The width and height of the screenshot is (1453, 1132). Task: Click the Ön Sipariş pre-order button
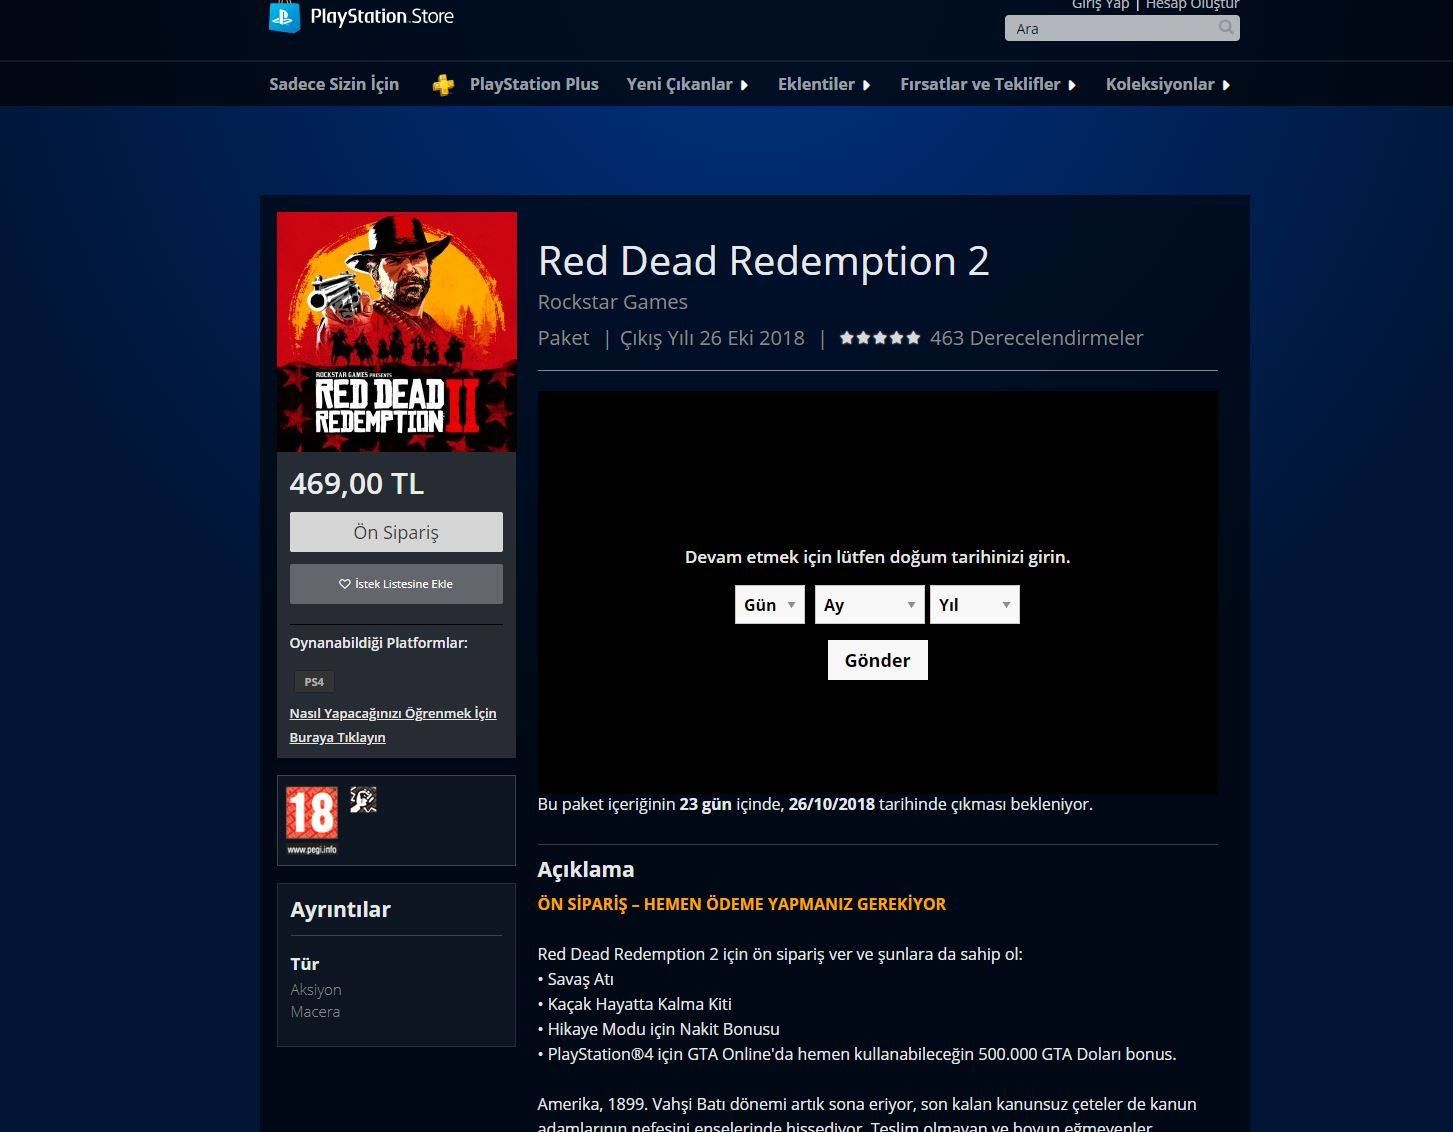(396, 532)
